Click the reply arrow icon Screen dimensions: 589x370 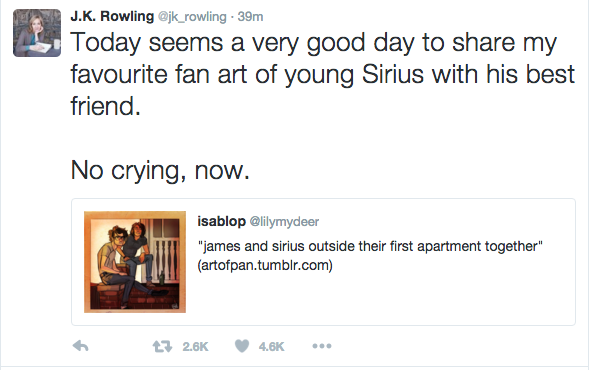click(80, 346)
